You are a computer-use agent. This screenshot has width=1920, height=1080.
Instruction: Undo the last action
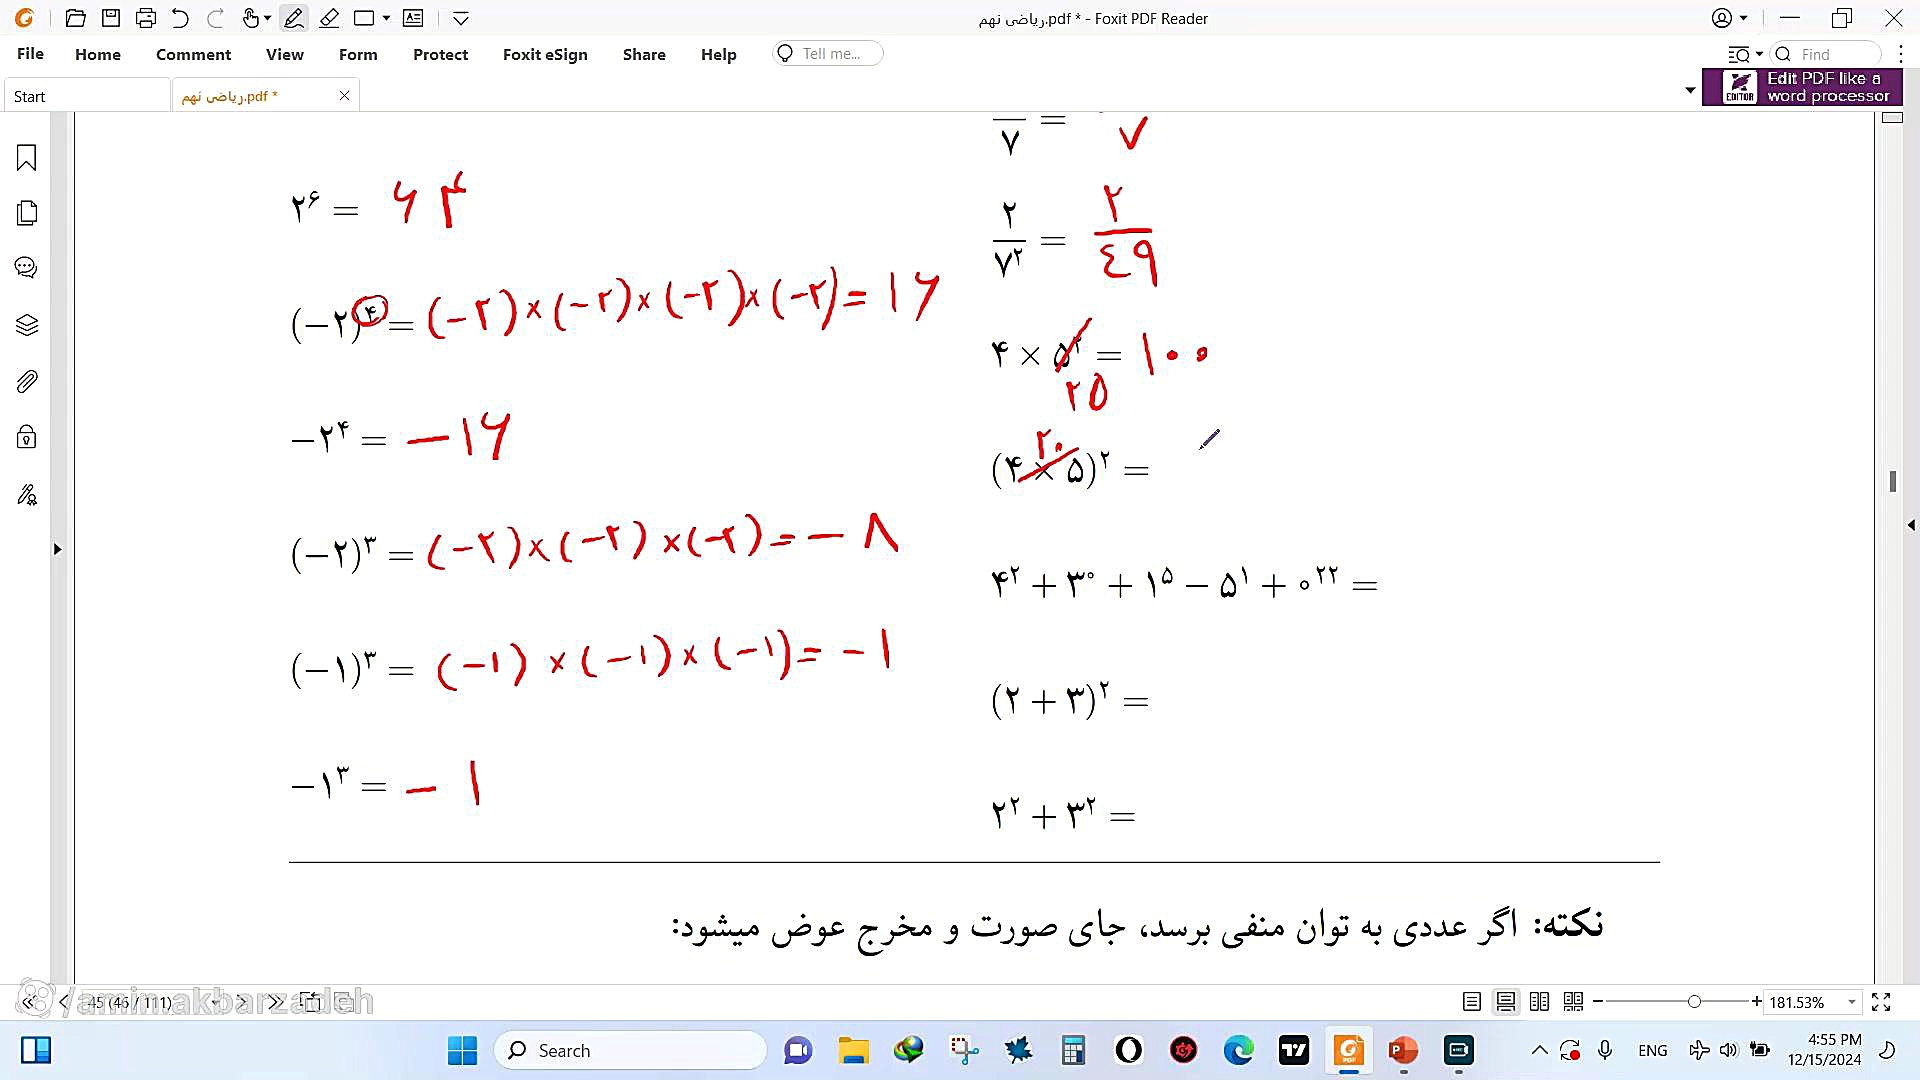(x=180, y=18)
